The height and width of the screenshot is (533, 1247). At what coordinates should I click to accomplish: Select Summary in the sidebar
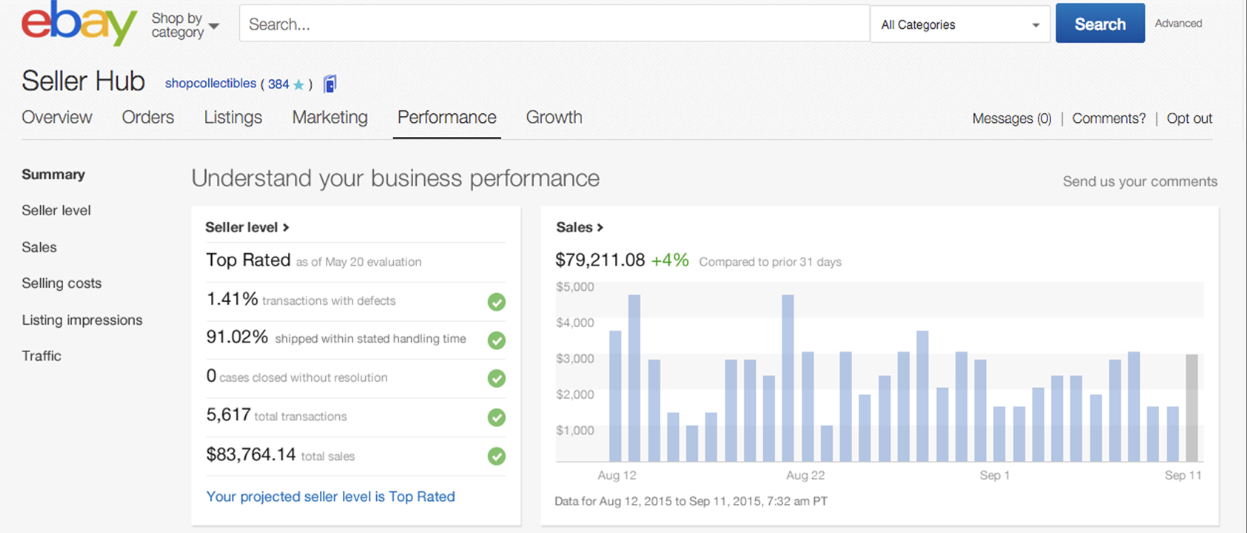click(x=53, y=174)
